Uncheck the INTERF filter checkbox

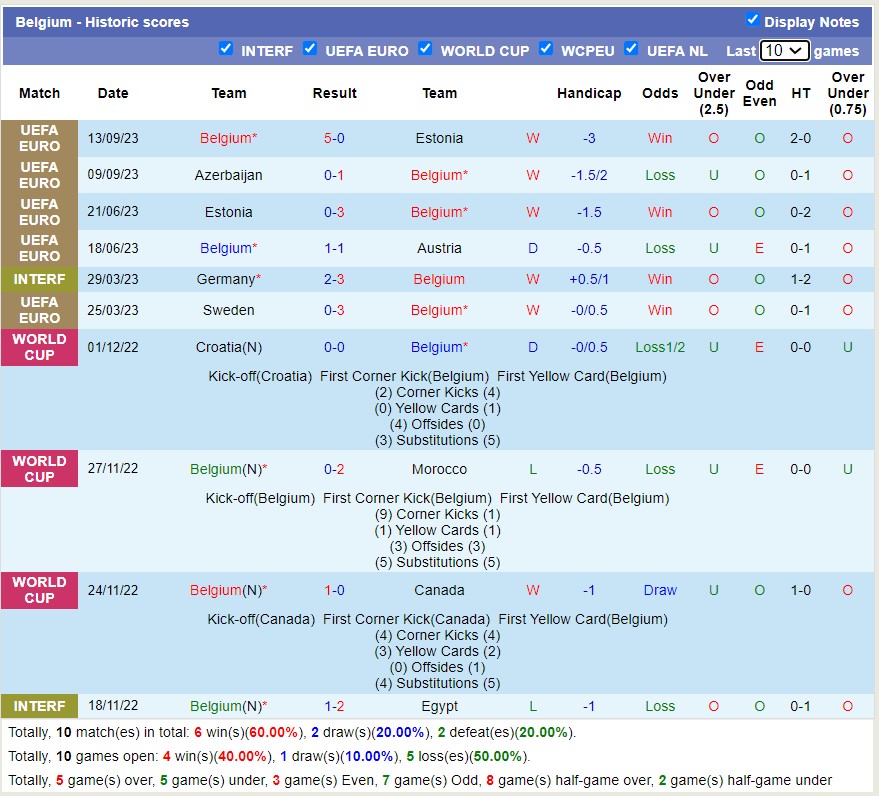click(226, 49)
